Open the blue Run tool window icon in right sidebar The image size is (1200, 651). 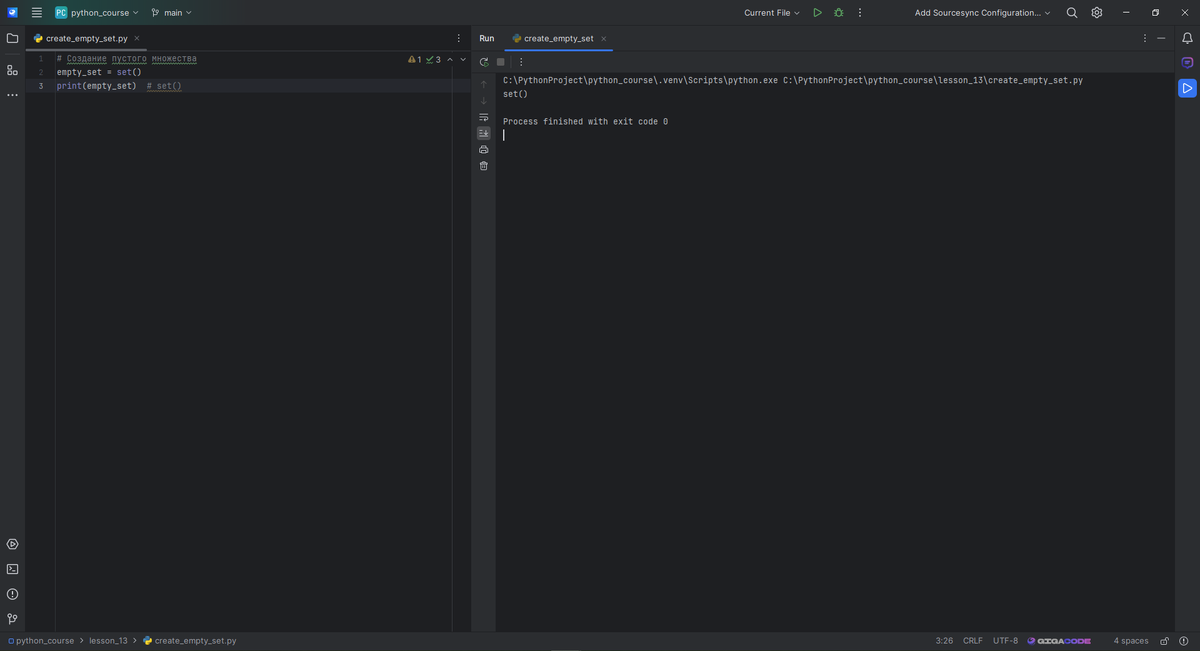click(x=1187, y=88)
